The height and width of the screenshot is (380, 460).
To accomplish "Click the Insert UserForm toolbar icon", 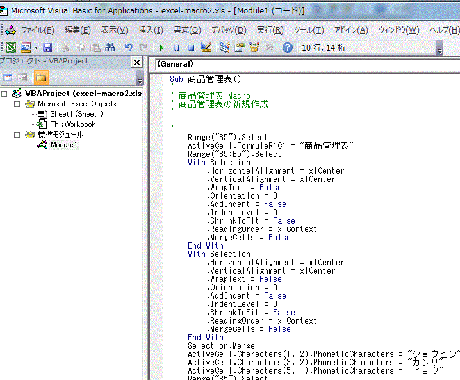I will point(26,48).
